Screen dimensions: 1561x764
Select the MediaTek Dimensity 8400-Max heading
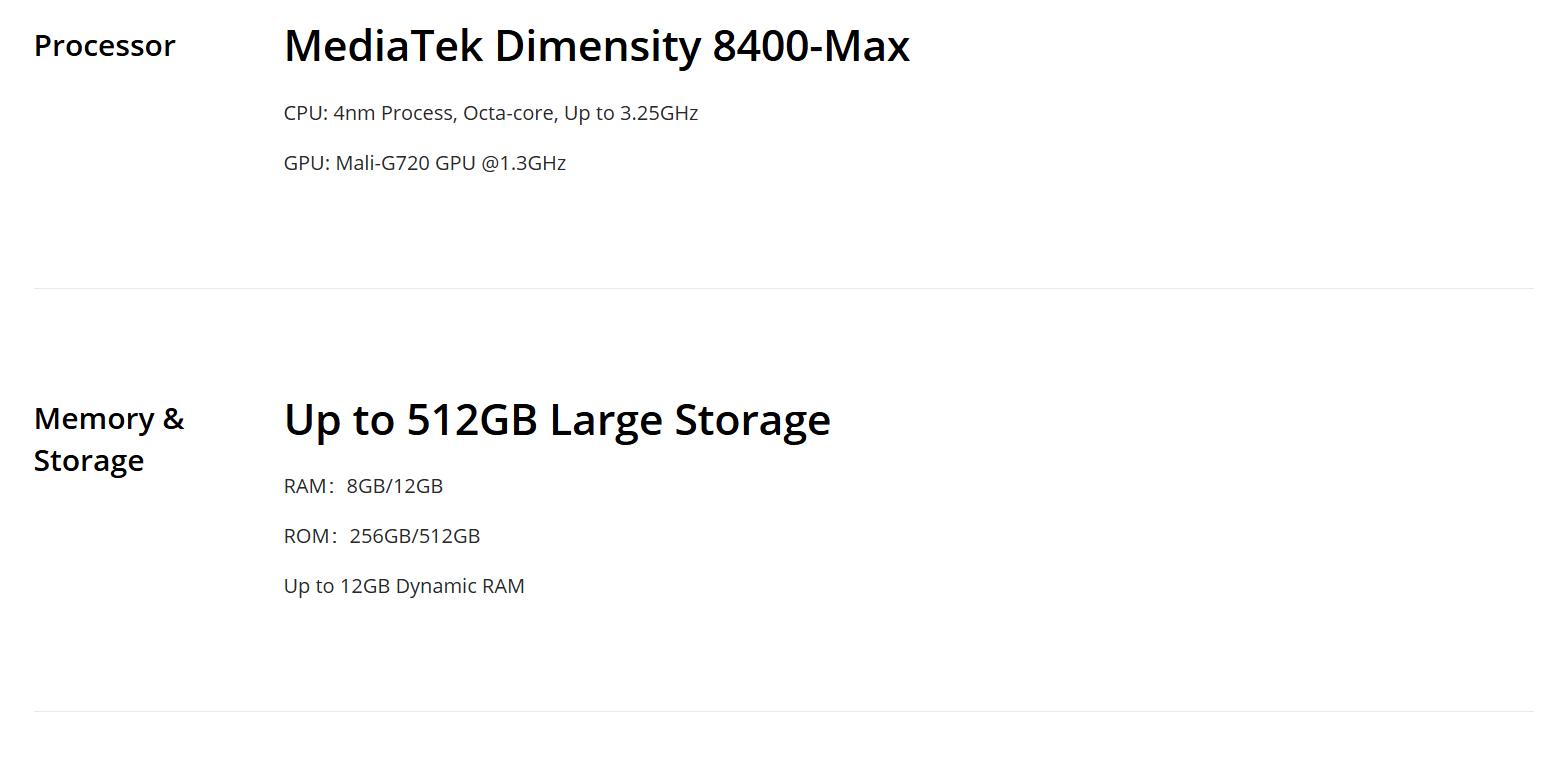click(x=597, y=47)
